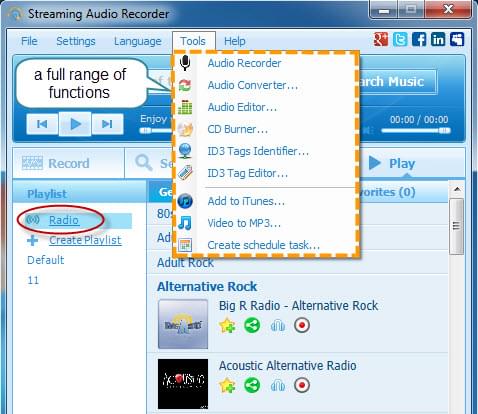Share via Facebook icon

pos(419,39)
